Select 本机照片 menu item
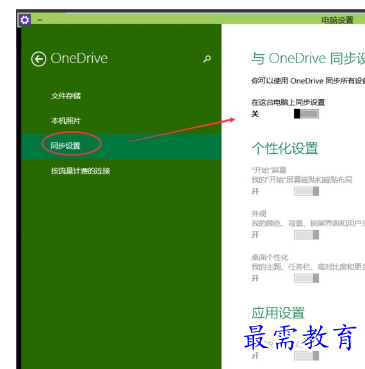365x369 pixels. coord(66,121)
